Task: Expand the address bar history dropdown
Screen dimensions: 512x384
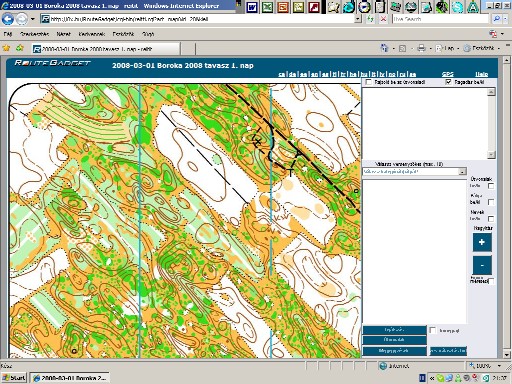Action: click(x=358, y=19)
